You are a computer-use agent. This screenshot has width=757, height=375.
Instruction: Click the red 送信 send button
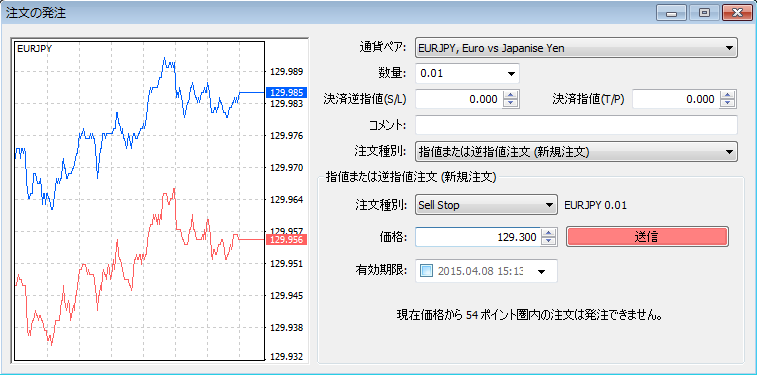pyautogui.click(x=647, y=237)
